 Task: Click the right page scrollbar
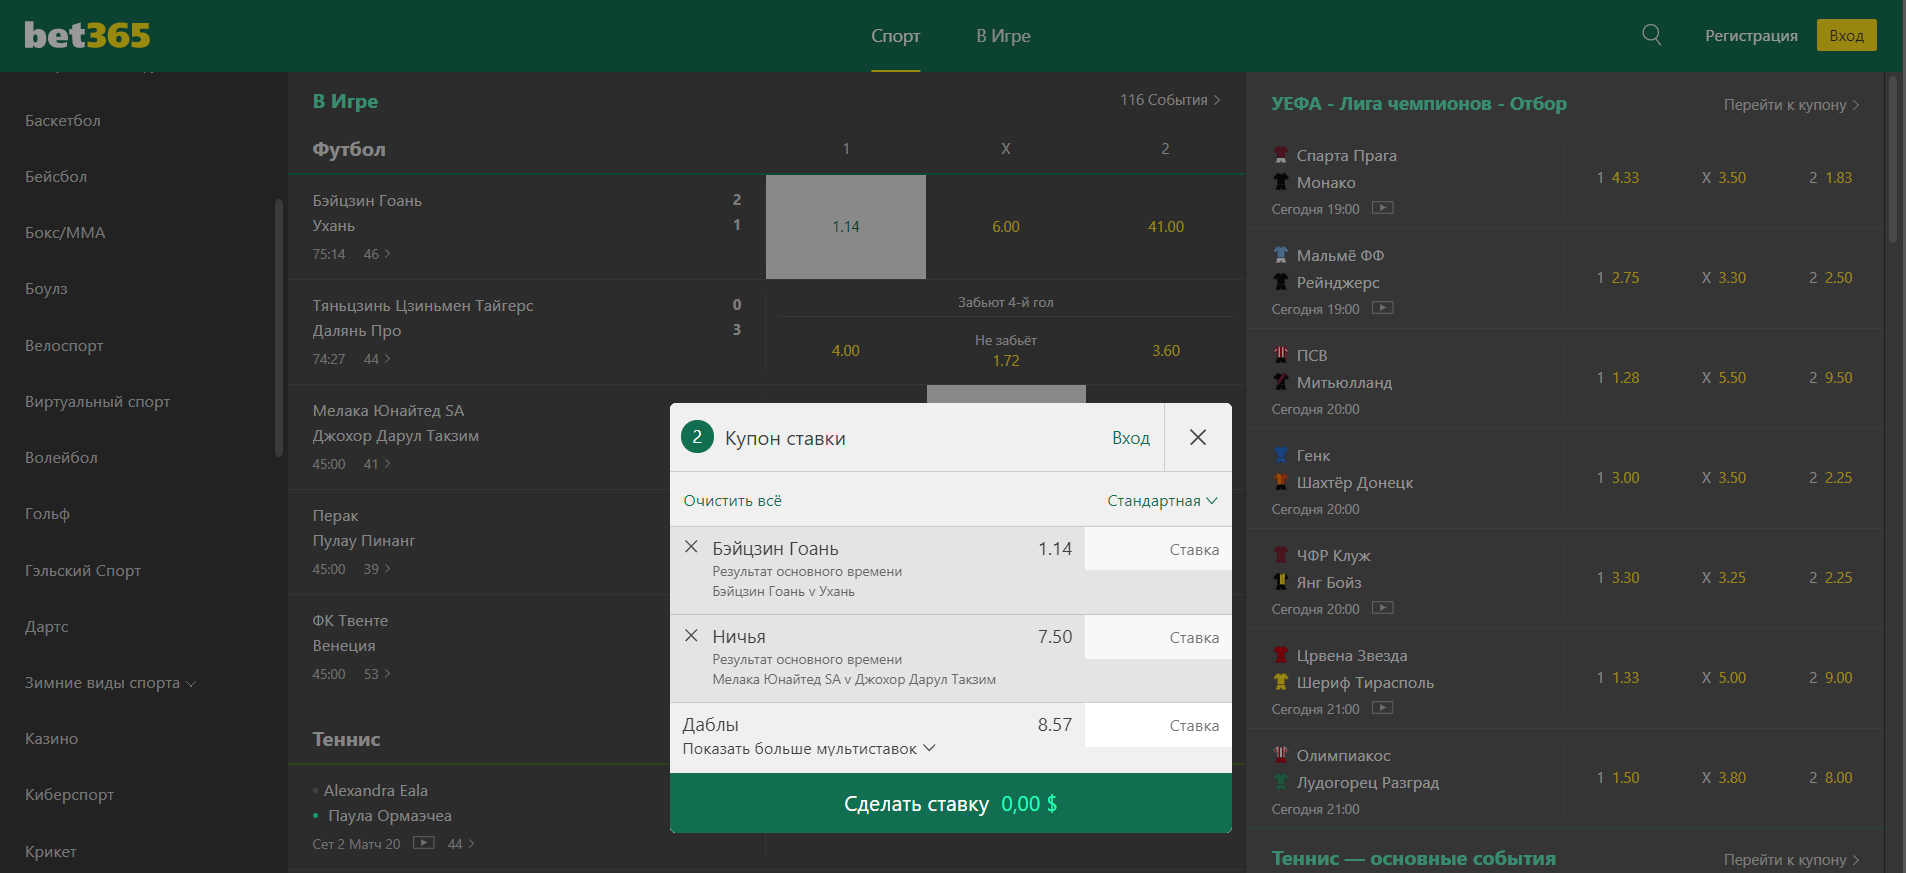1893,158
